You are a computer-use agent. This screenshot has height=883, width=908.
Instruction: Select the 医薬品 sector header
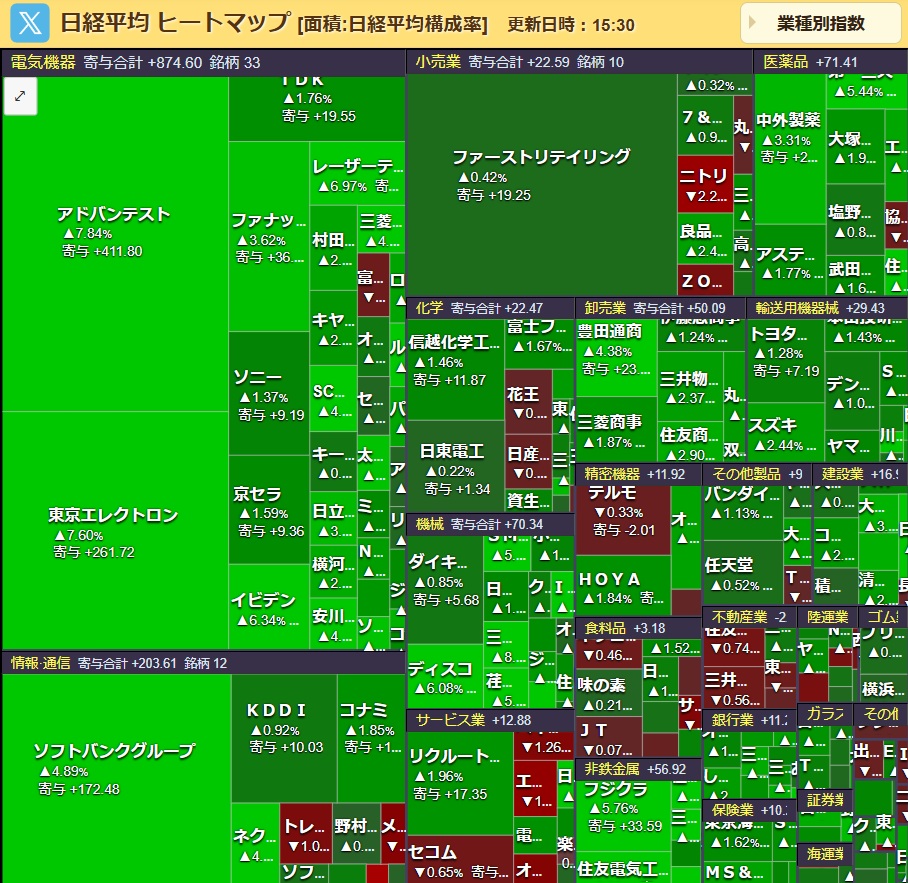tap(830, 62)
